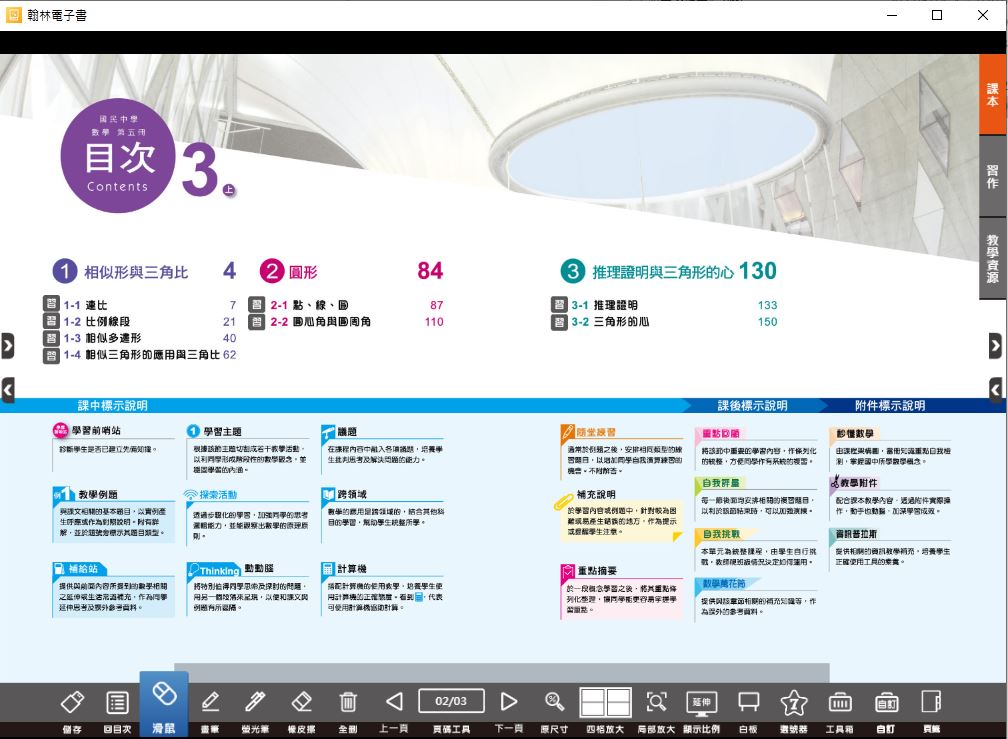Open section 1-2 比例線段
The height and width of the screenshot is (739, 1008).
tap(96, 322)
